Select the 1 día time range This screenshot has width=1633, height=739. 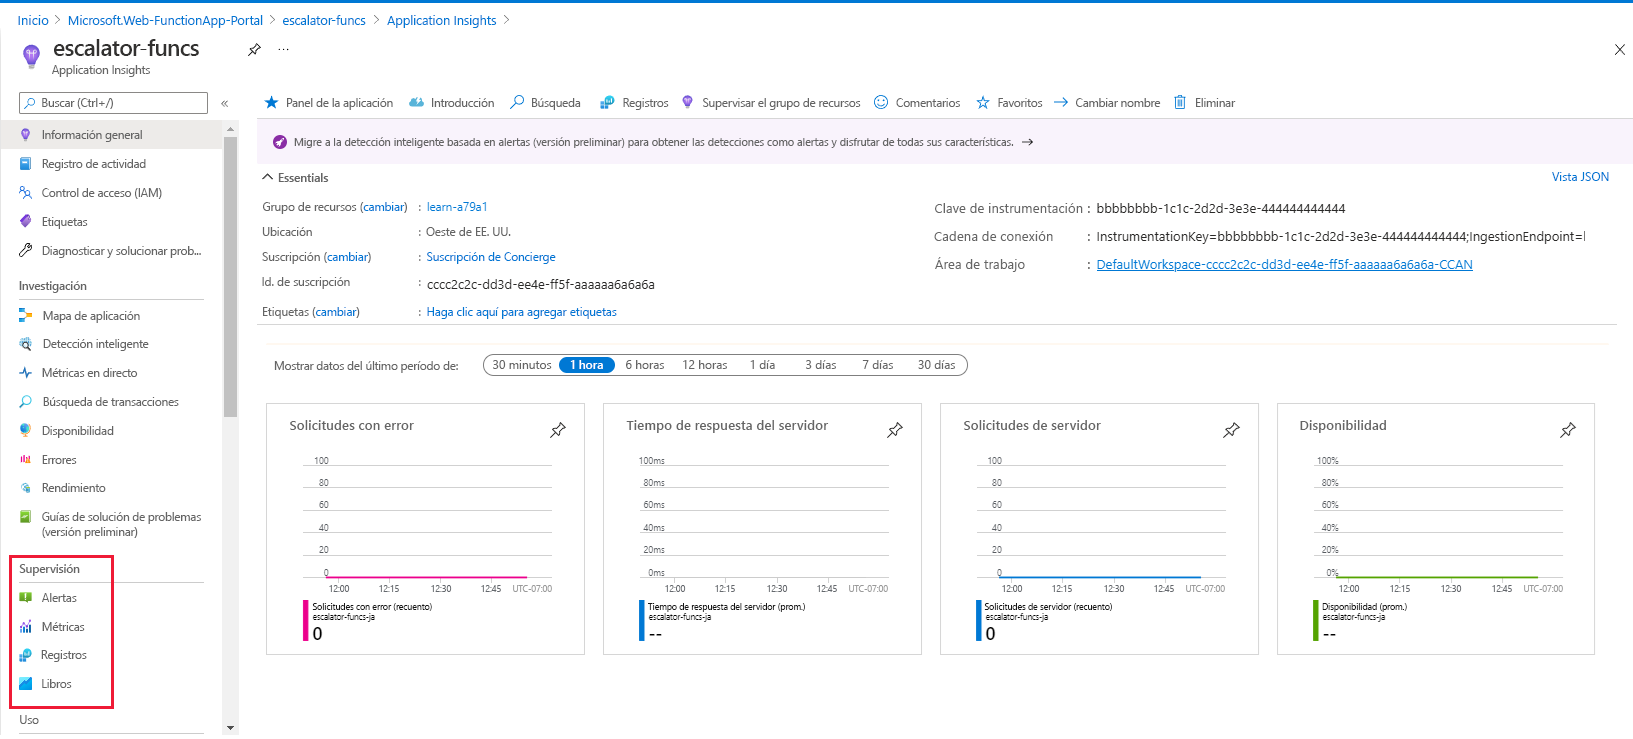coord(763,365)
